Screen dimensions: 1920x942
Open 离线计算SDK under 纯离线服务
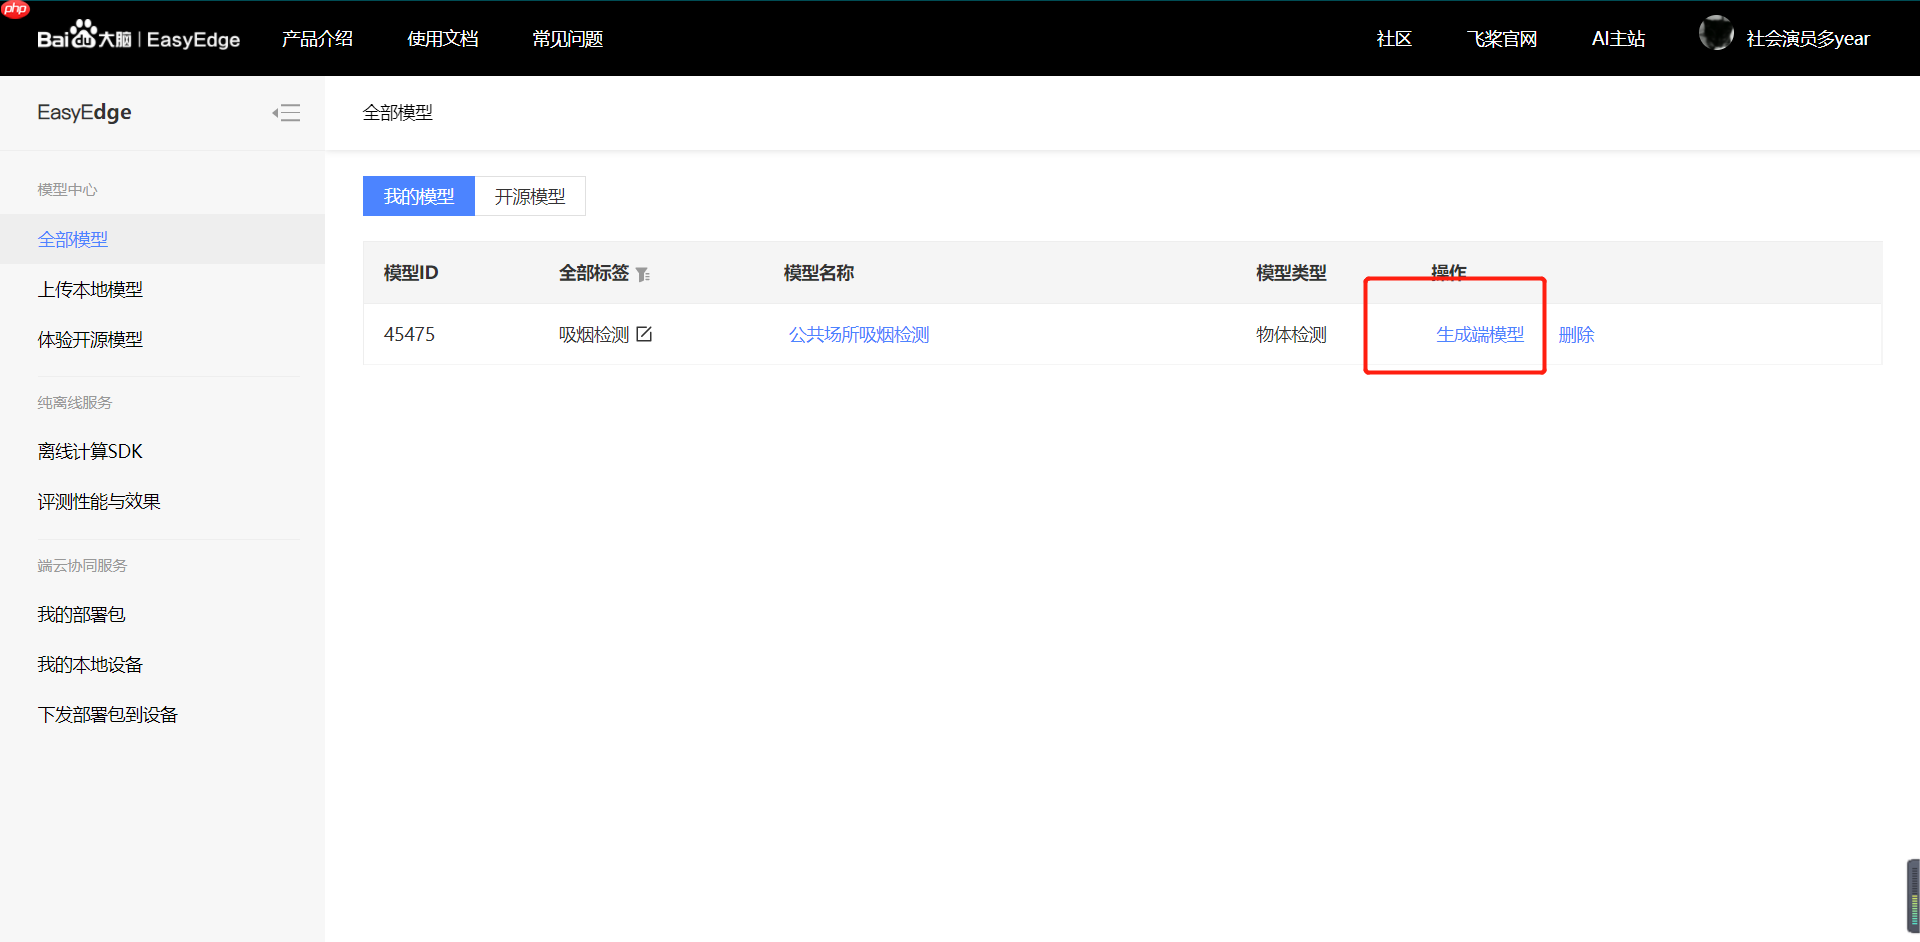[x=90, y=451]
